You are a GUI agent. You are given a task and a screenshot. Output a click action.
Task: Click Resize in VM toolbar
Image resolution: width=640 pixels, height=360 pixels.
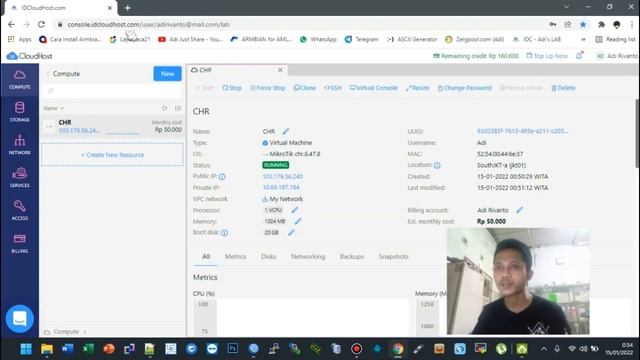[417, 88]
